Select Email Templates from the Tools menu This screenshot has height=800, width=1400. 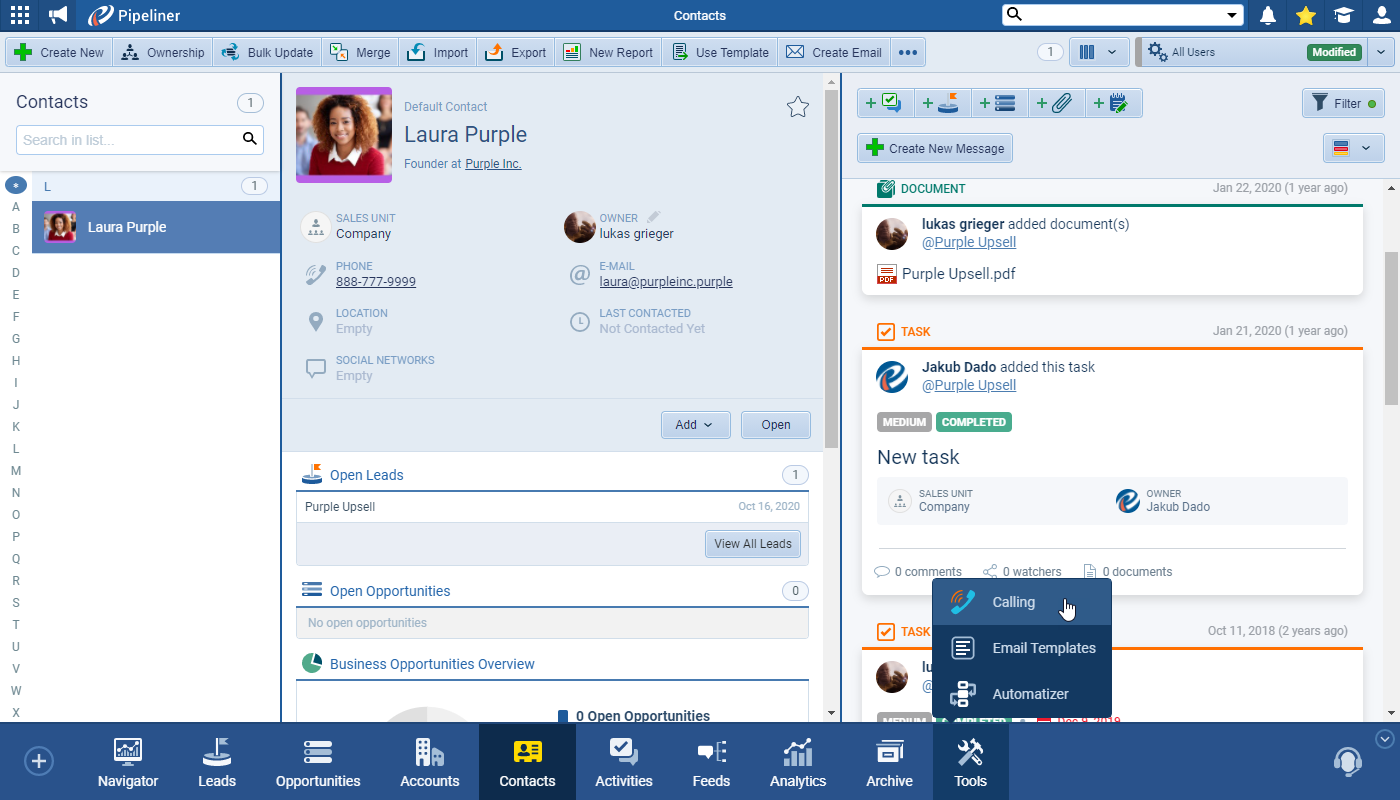click(x=1043, y=648)
